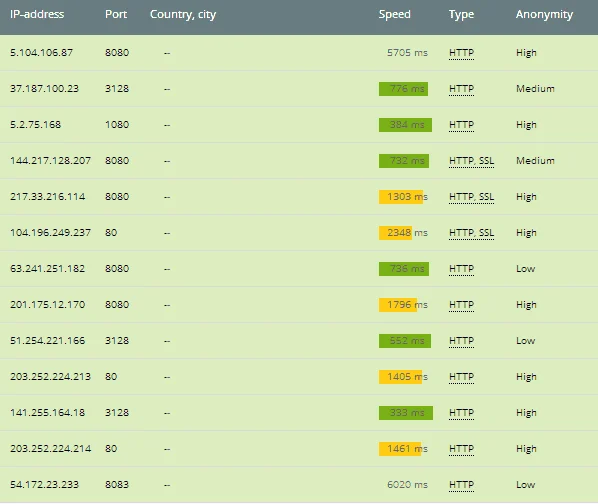The image size is (598, 504).
Task: Click HTTP type link for 37.187.100.23
Action: pos(461,89)
